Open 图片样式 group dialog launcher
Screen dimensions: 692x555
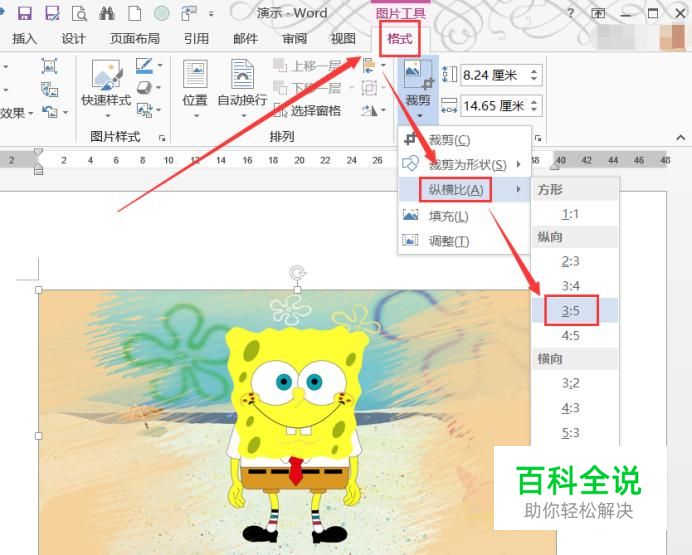162,138
